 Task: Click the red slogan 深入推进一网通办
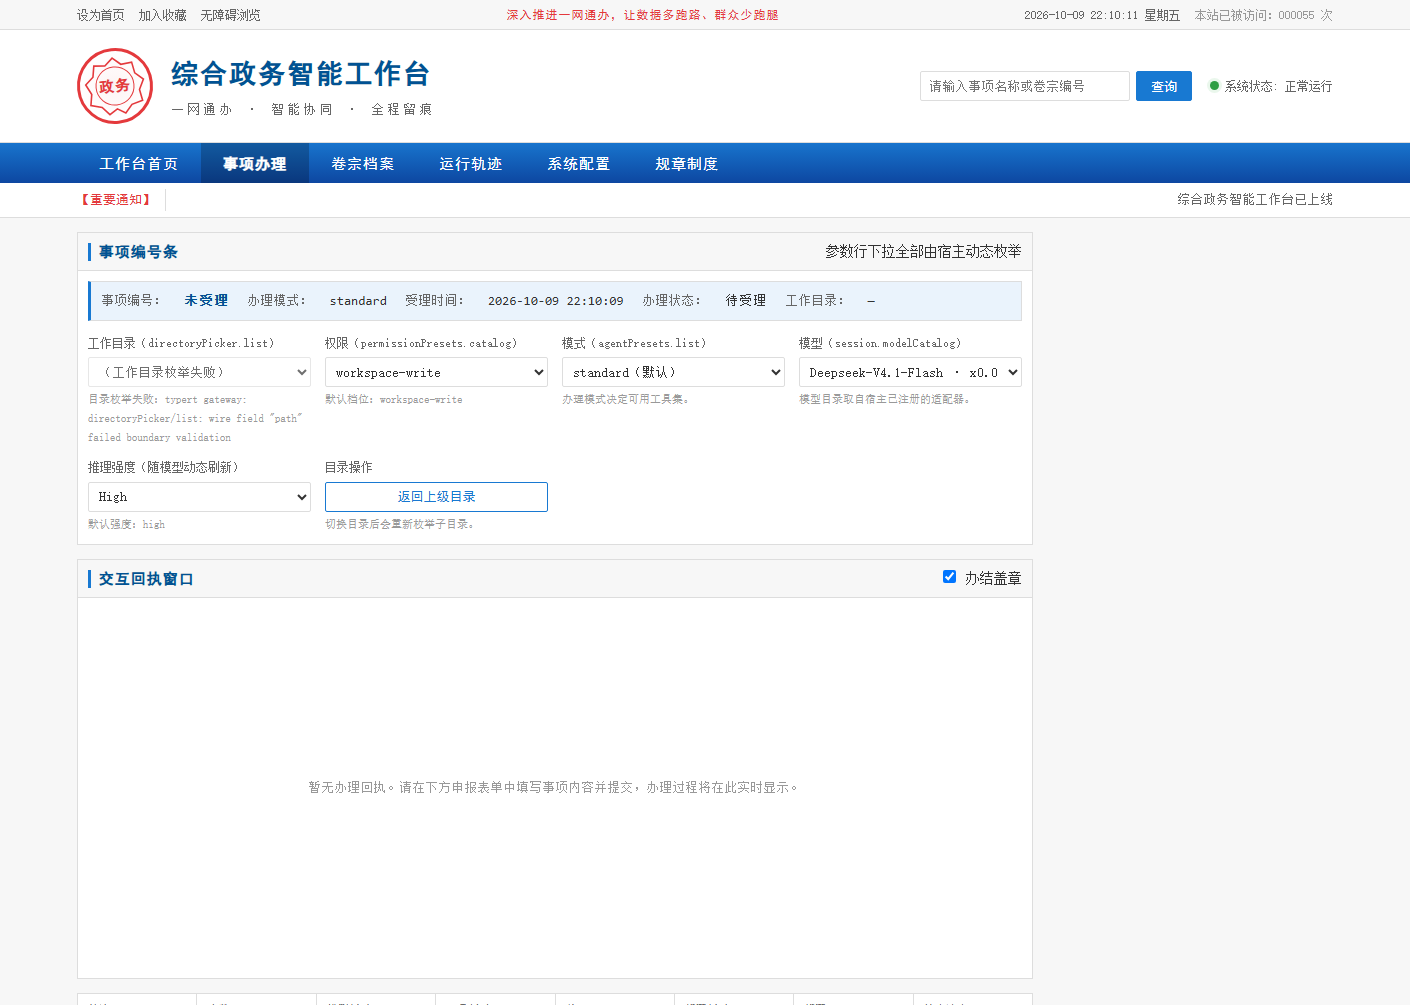[642, 15]
